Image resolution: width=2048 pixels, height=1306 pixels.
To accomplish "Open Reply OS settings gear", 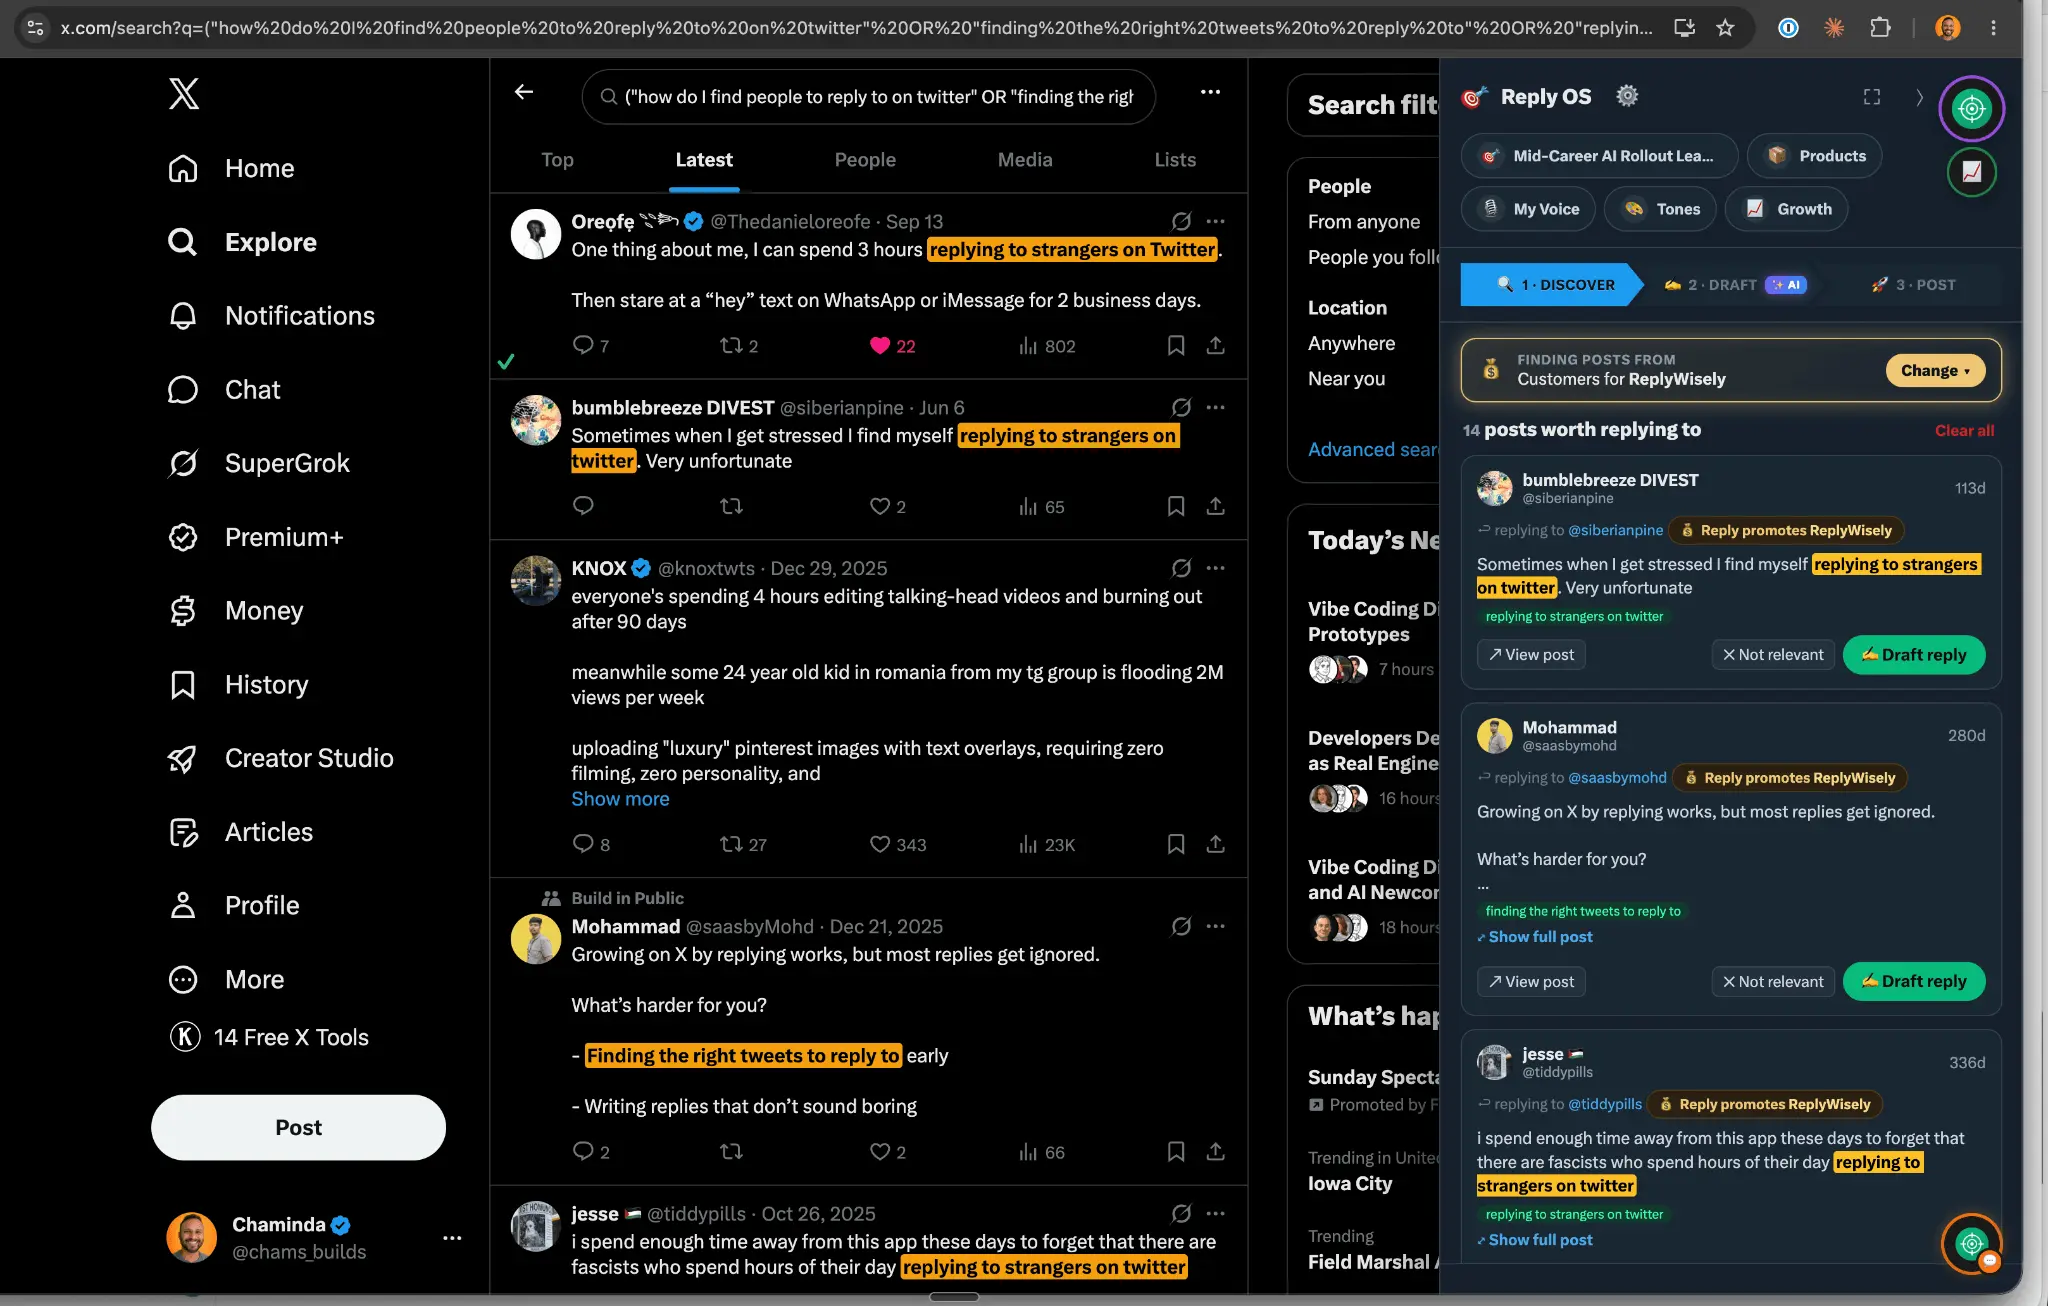I will [1627, 96].
